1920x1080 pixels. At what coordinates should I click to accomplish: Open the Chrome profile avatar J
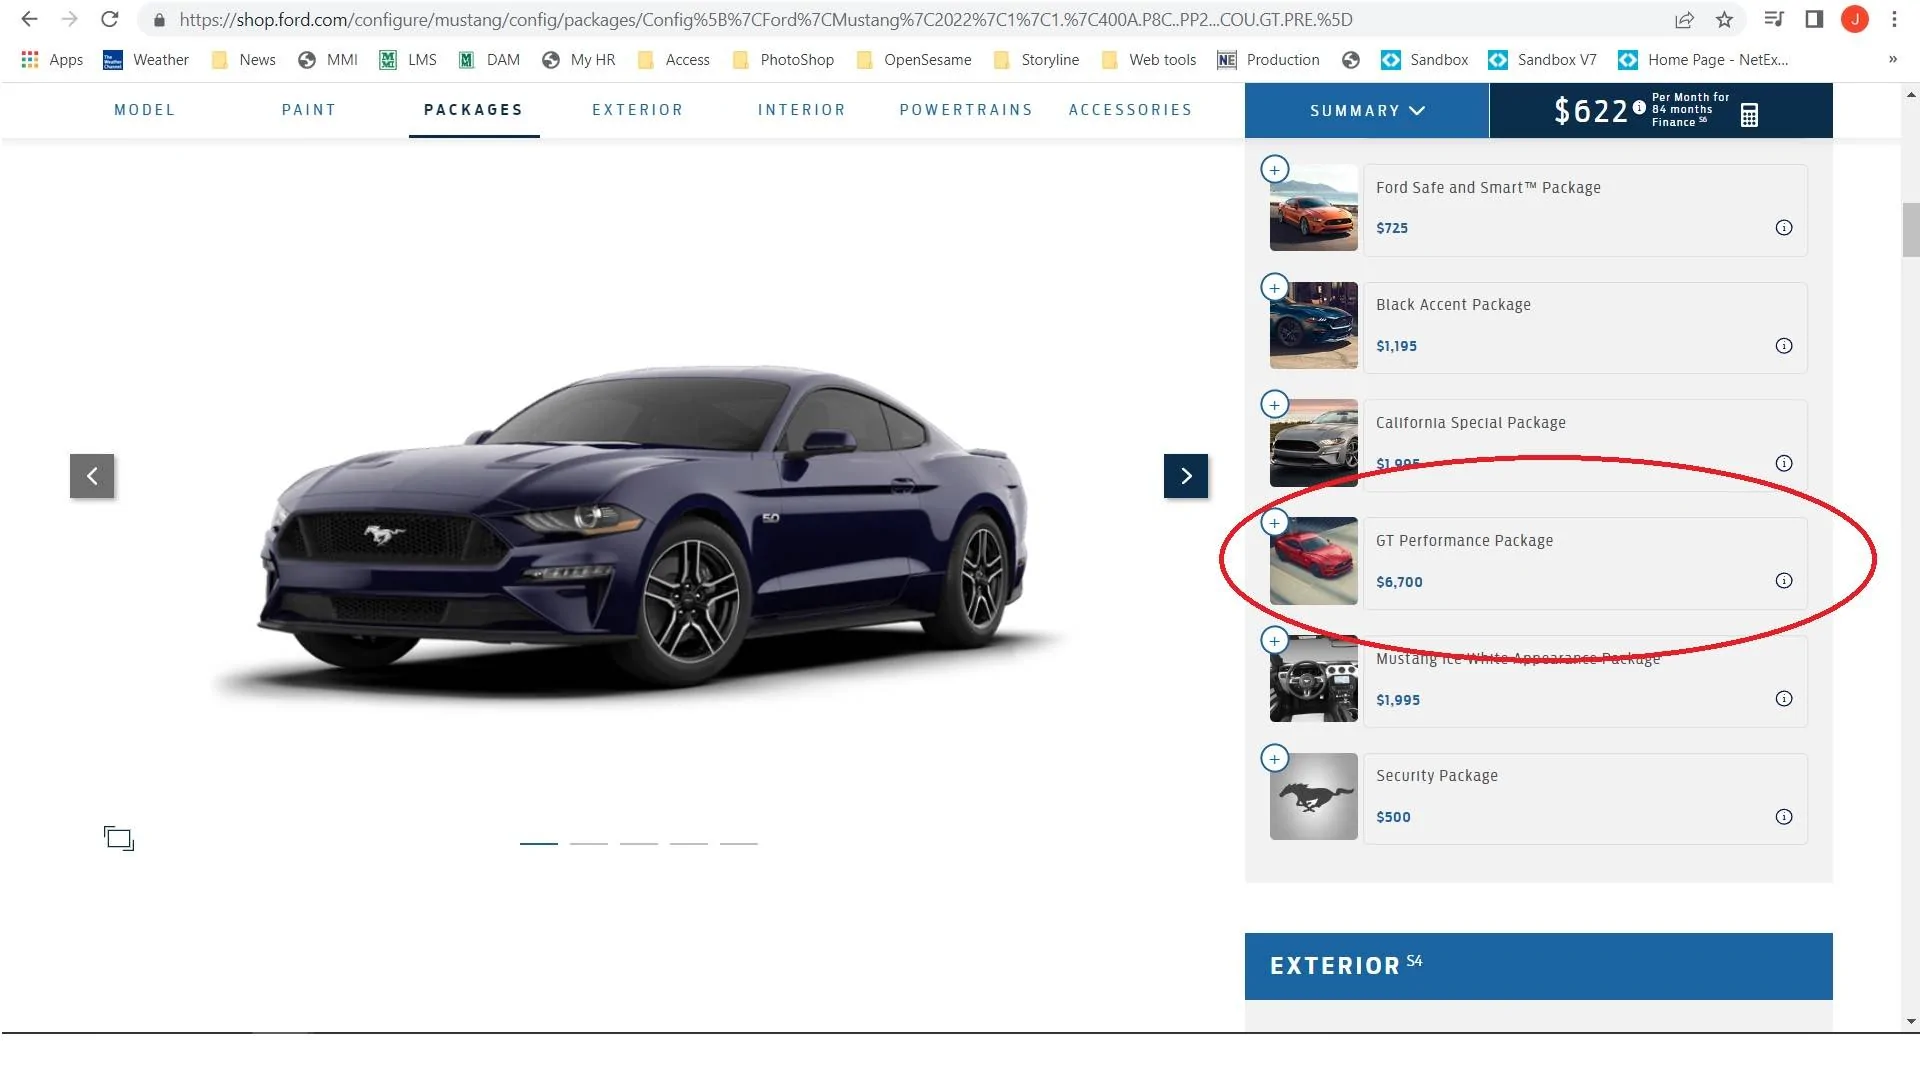coord(1855,19)
